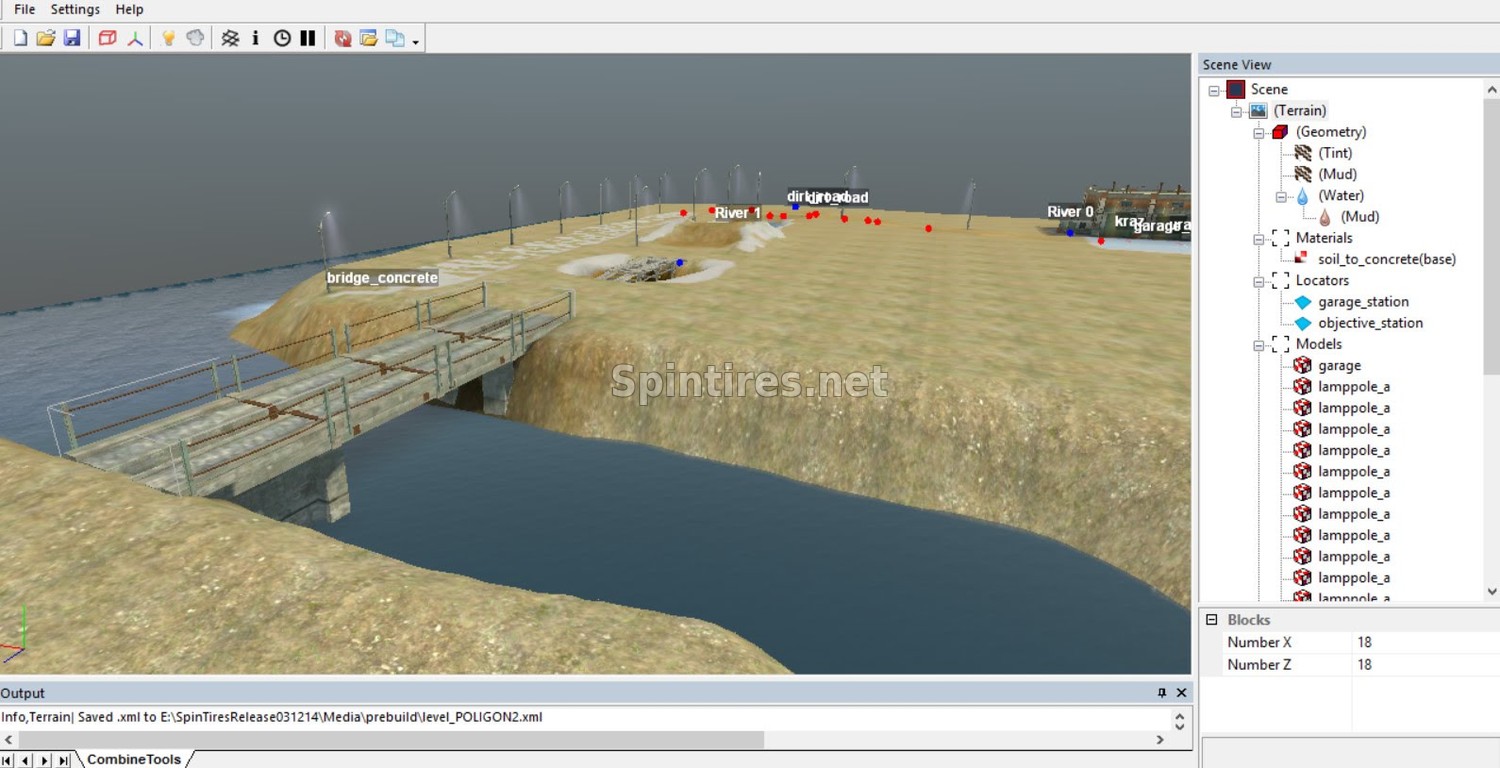Click the Output log down arrow
Screen dimensions: 1500x768
click(x=1180, y=725)
